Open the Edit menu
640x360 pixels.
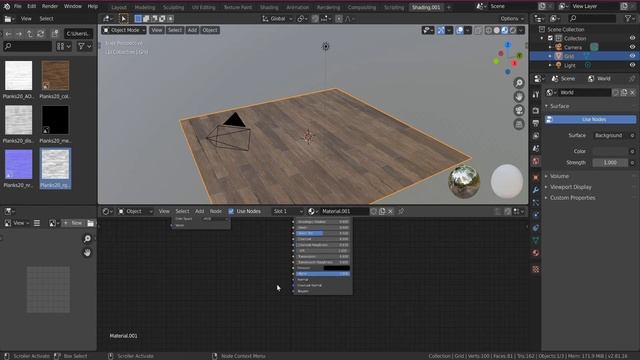coord(31,6)
